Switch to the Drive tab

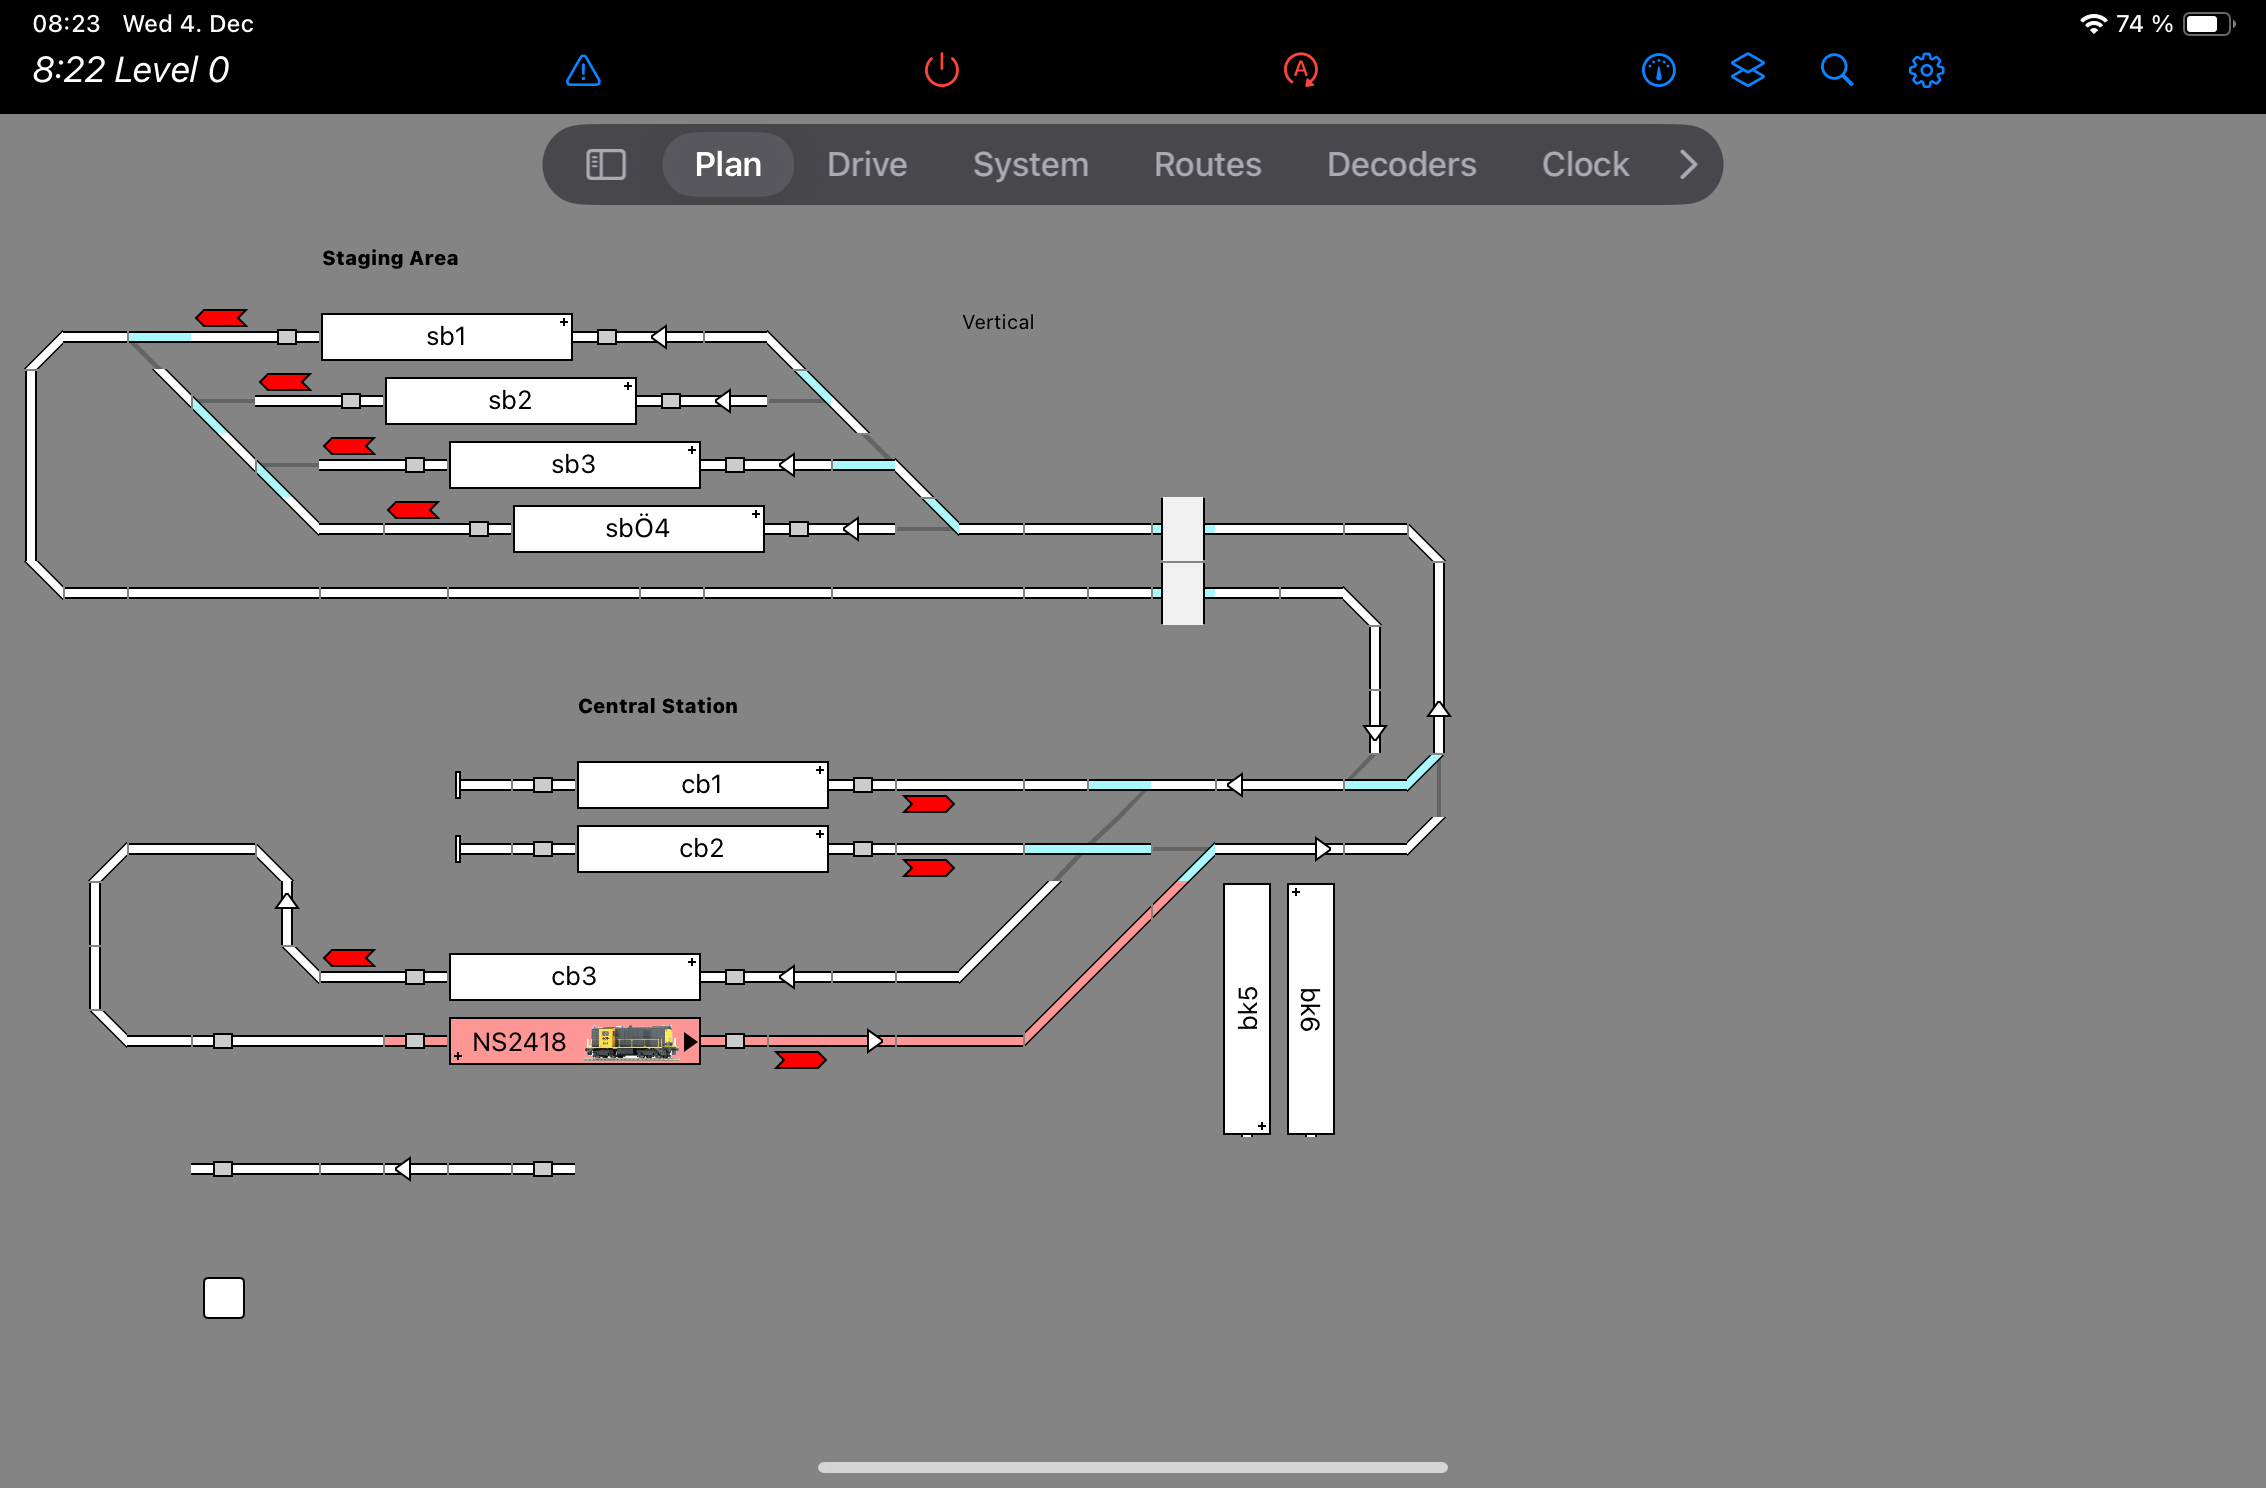point(867,165)
